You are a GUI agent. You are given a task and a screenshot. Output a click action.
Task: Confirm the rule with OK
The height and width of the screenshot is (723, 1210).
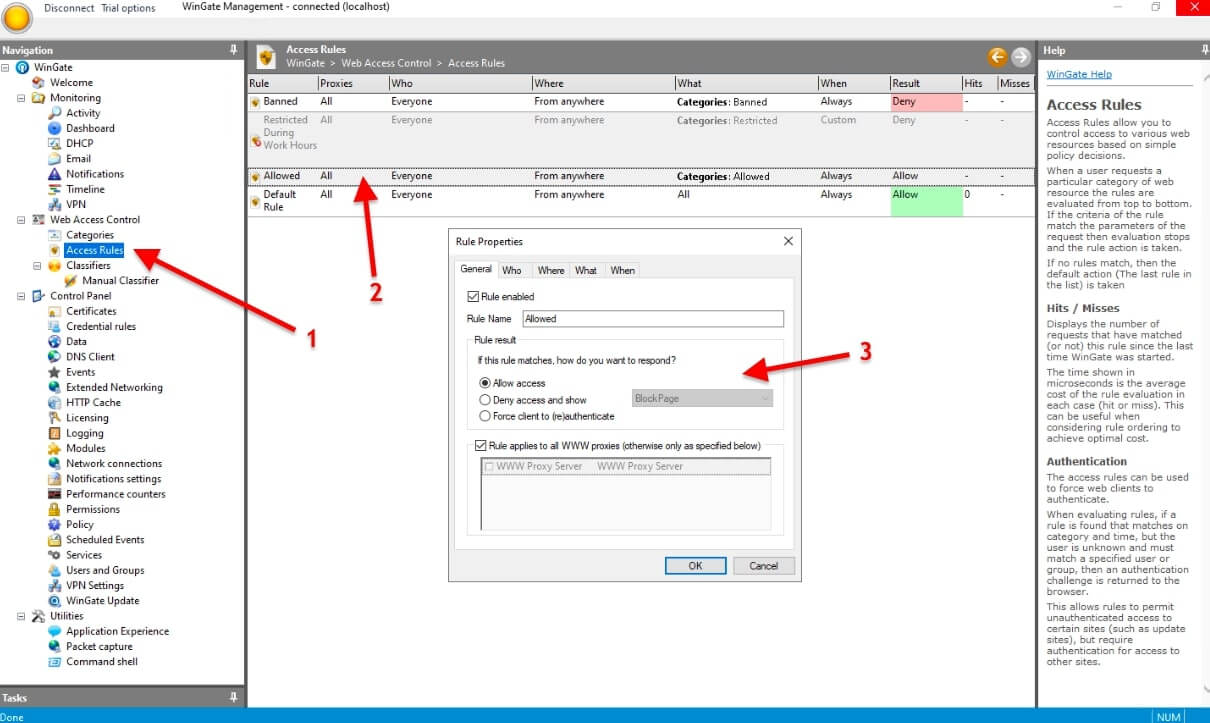coord(695,566)
